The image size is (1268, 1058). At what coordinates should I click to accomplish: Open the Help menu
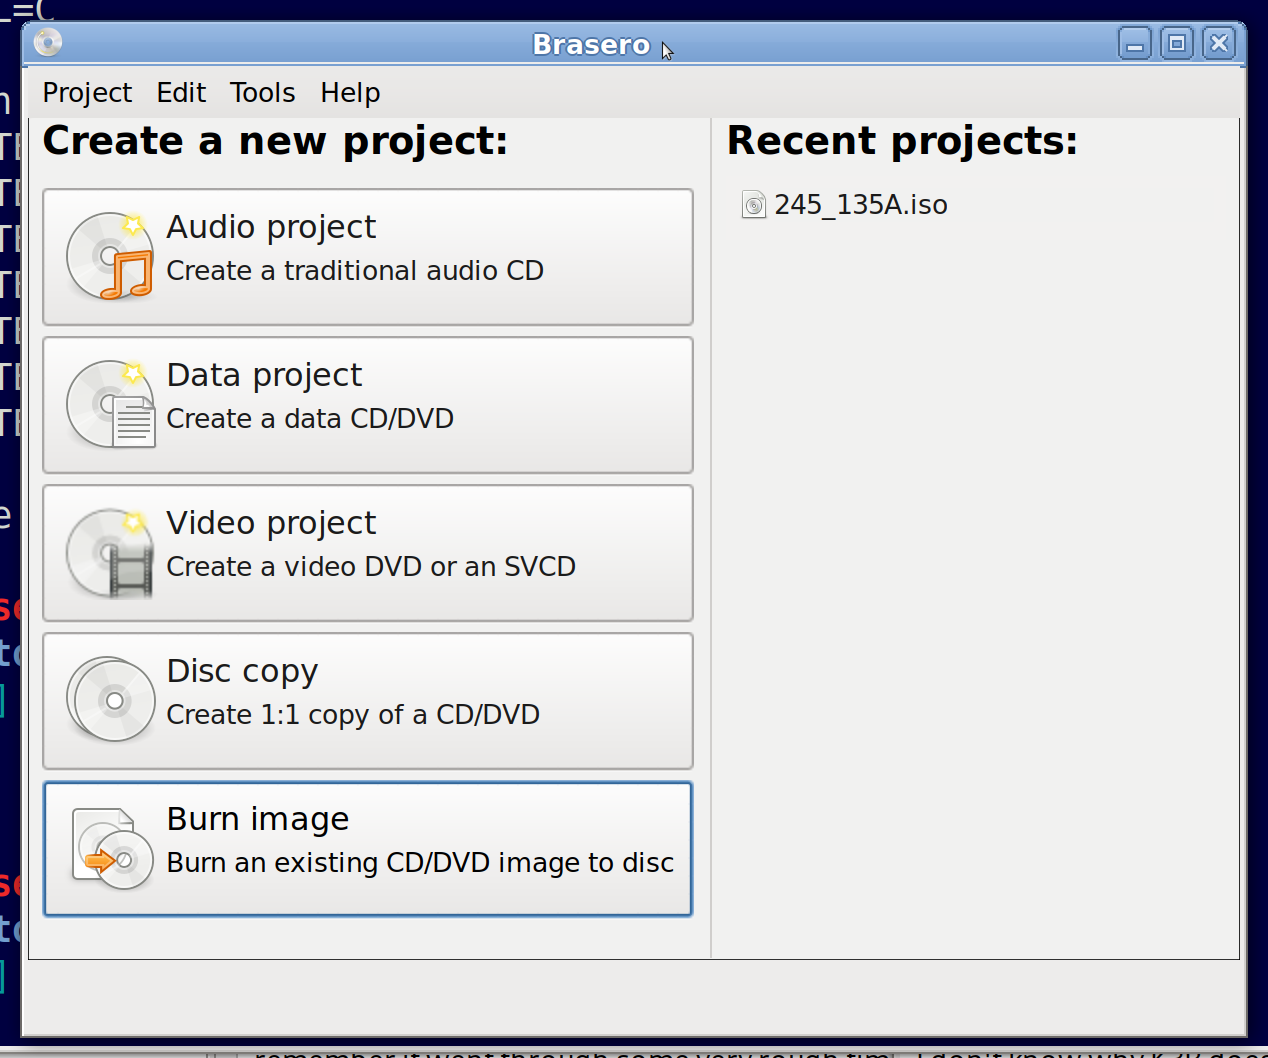[350, 93]
